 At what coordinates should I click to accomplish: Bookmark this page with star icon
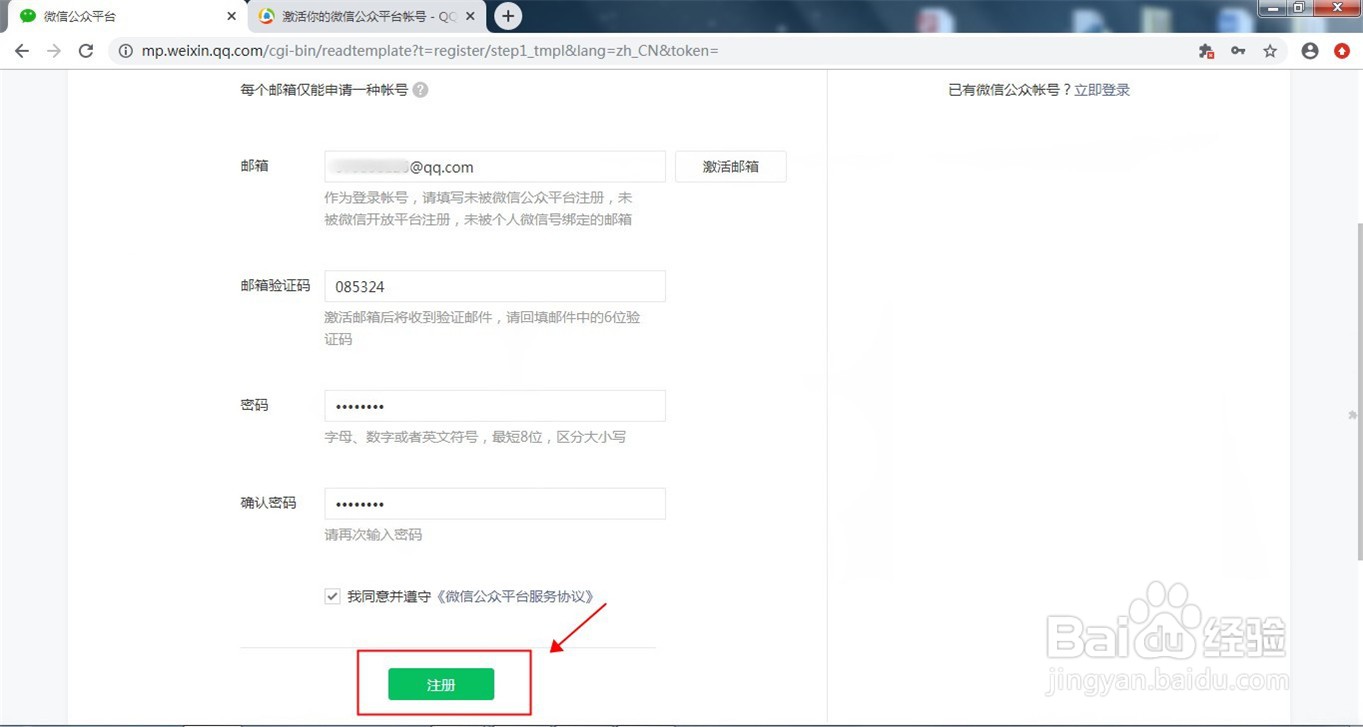tap(1270, 51)
